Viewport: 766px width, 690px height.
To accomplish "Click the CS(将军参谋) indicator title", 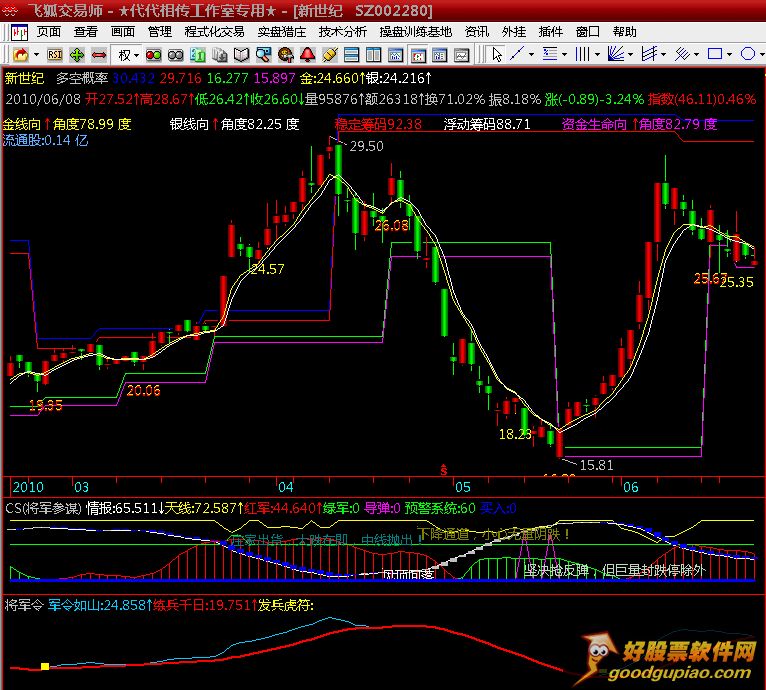I will pos(43,507).
